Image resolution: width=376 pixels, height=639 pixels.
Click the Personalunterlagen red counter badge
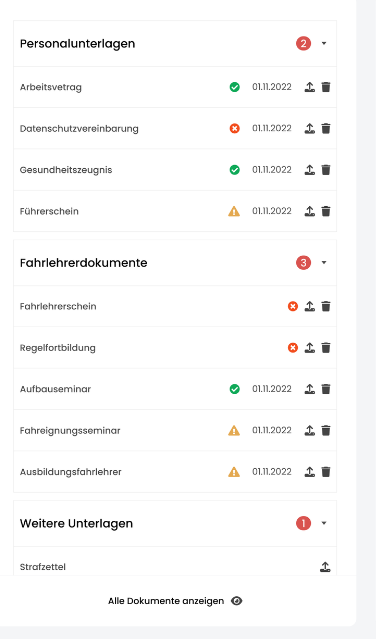[303, 43]
